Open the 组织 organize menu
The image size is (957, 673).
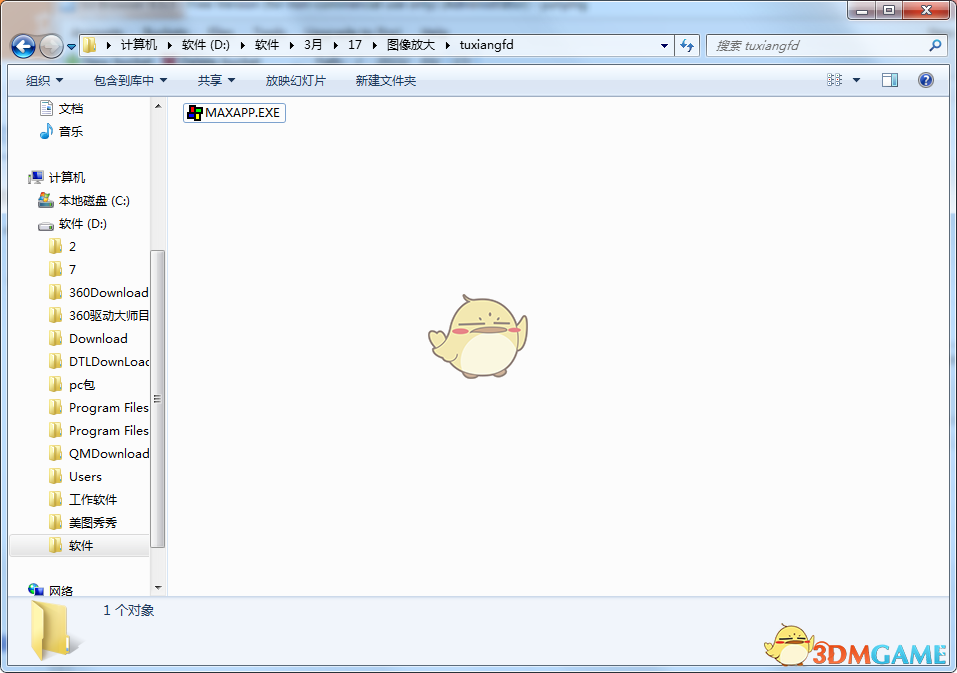tap(44, 80)
